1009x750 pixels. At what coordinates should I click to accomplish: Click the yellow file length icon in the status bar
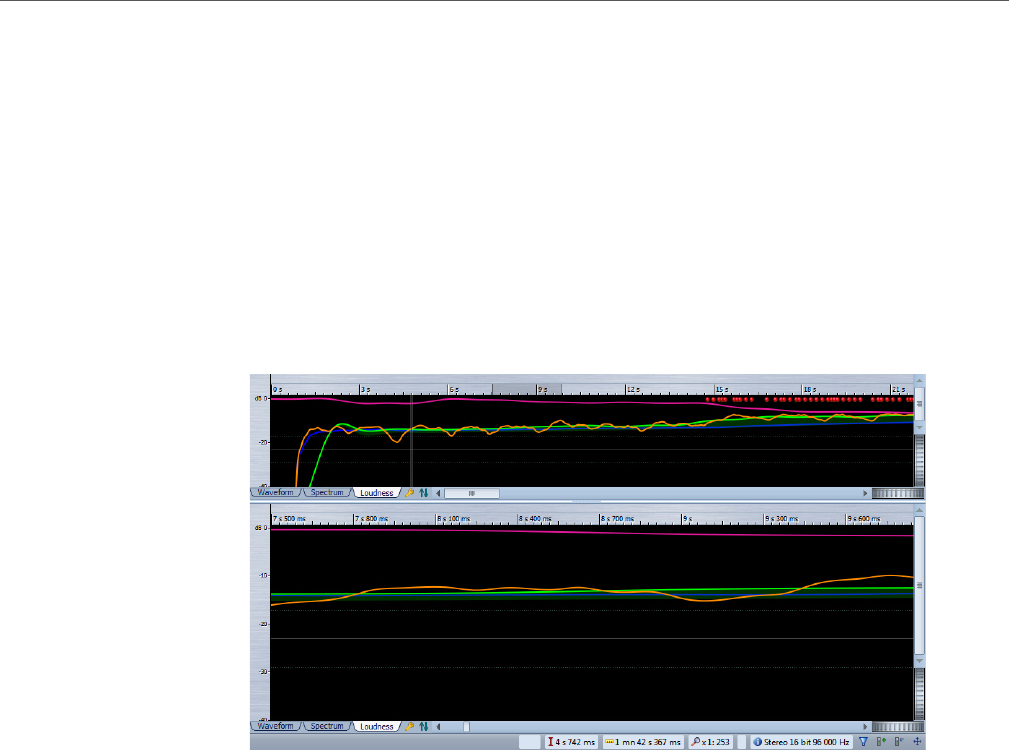609,742
